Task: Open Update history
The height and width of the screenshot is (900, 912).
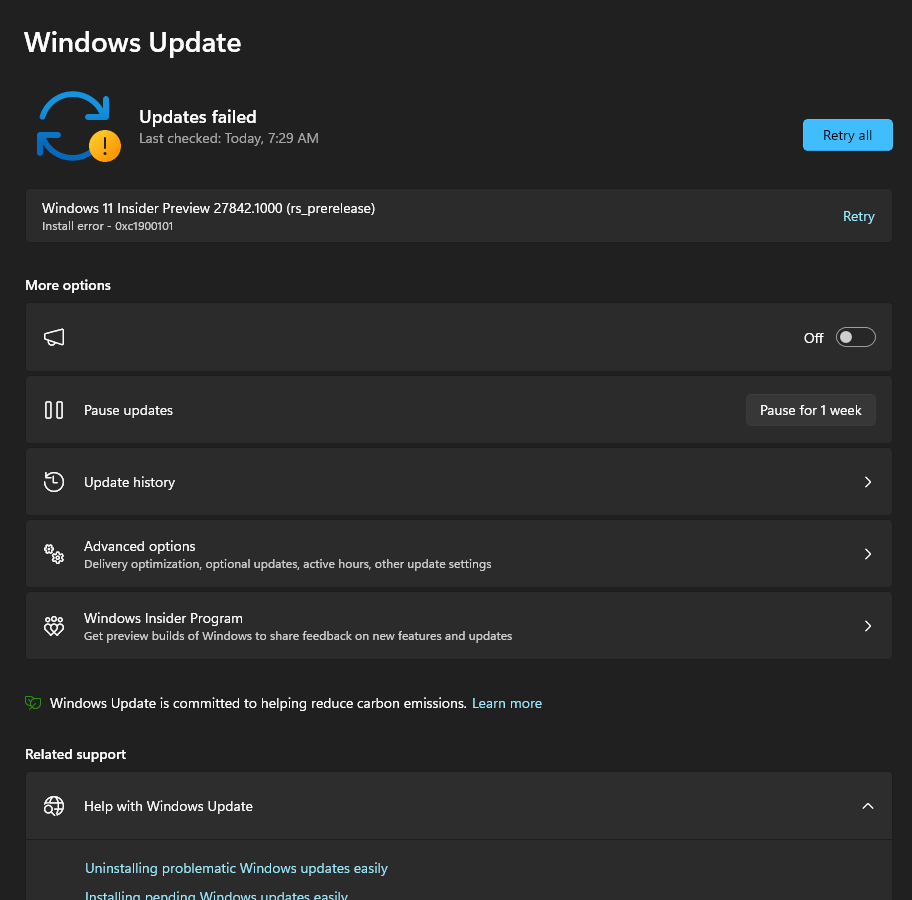Action: click(458, 482)
